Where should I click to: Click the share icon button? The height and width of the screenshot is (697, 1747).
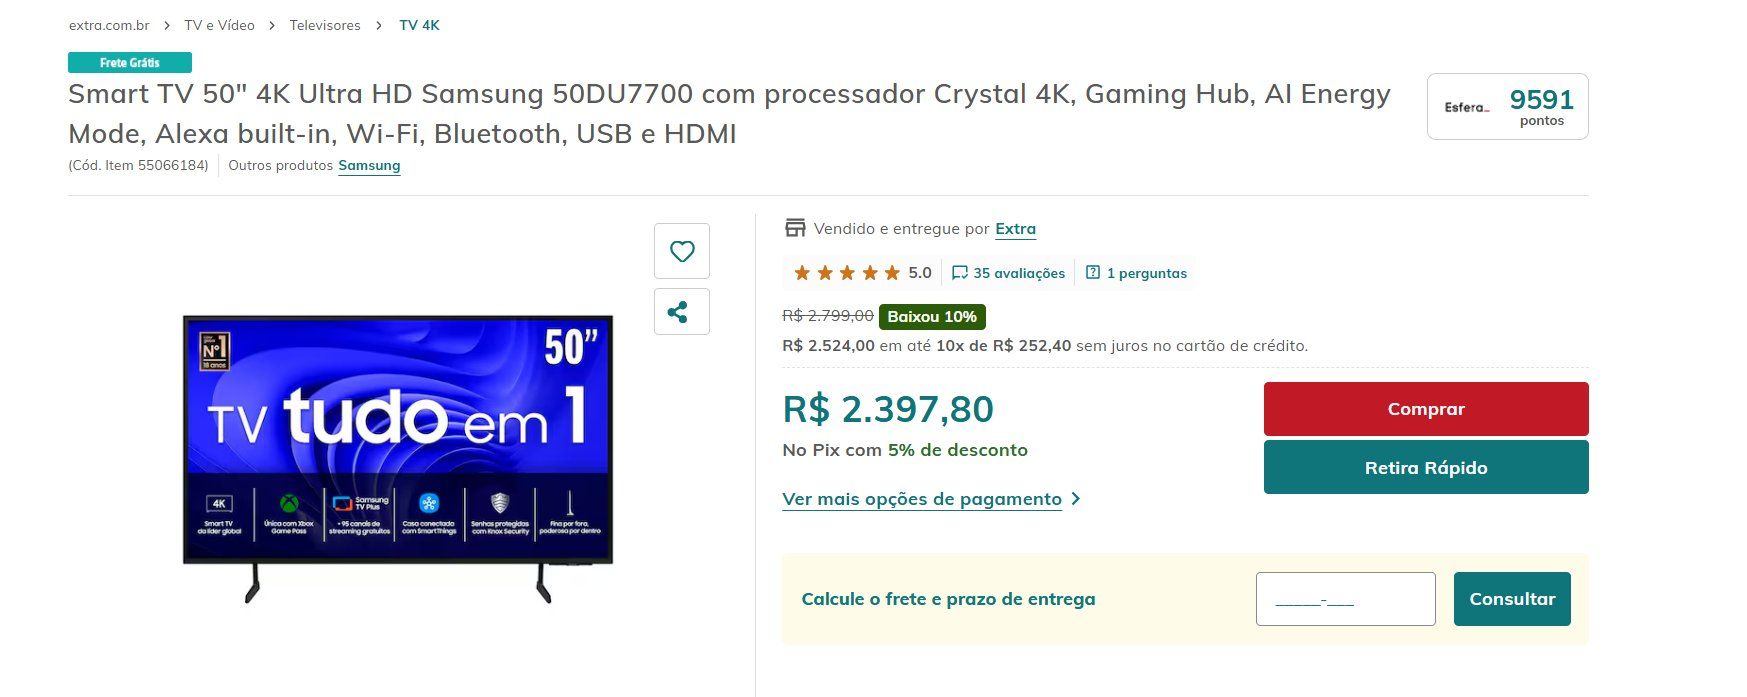click(682, 311)
